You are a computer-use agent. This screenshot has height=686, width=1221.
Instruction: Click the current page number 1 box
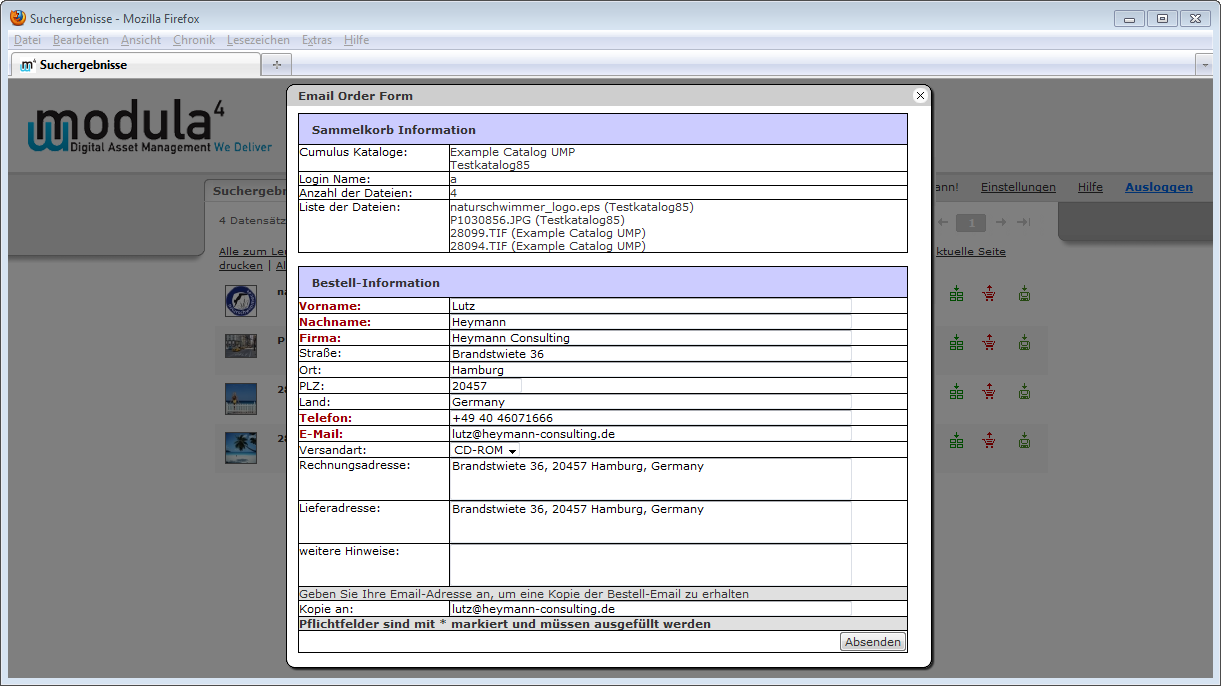coord(971,222)
